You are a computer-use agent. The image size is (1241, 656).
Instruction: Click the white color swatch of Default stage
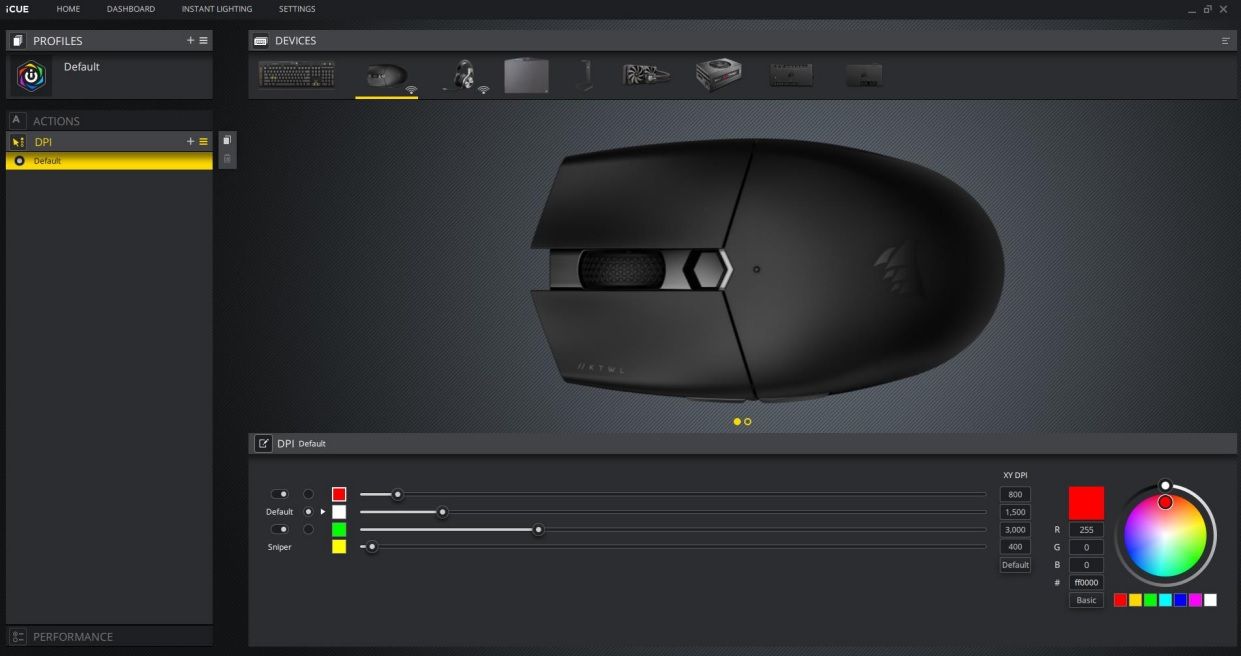coord(339,511)
